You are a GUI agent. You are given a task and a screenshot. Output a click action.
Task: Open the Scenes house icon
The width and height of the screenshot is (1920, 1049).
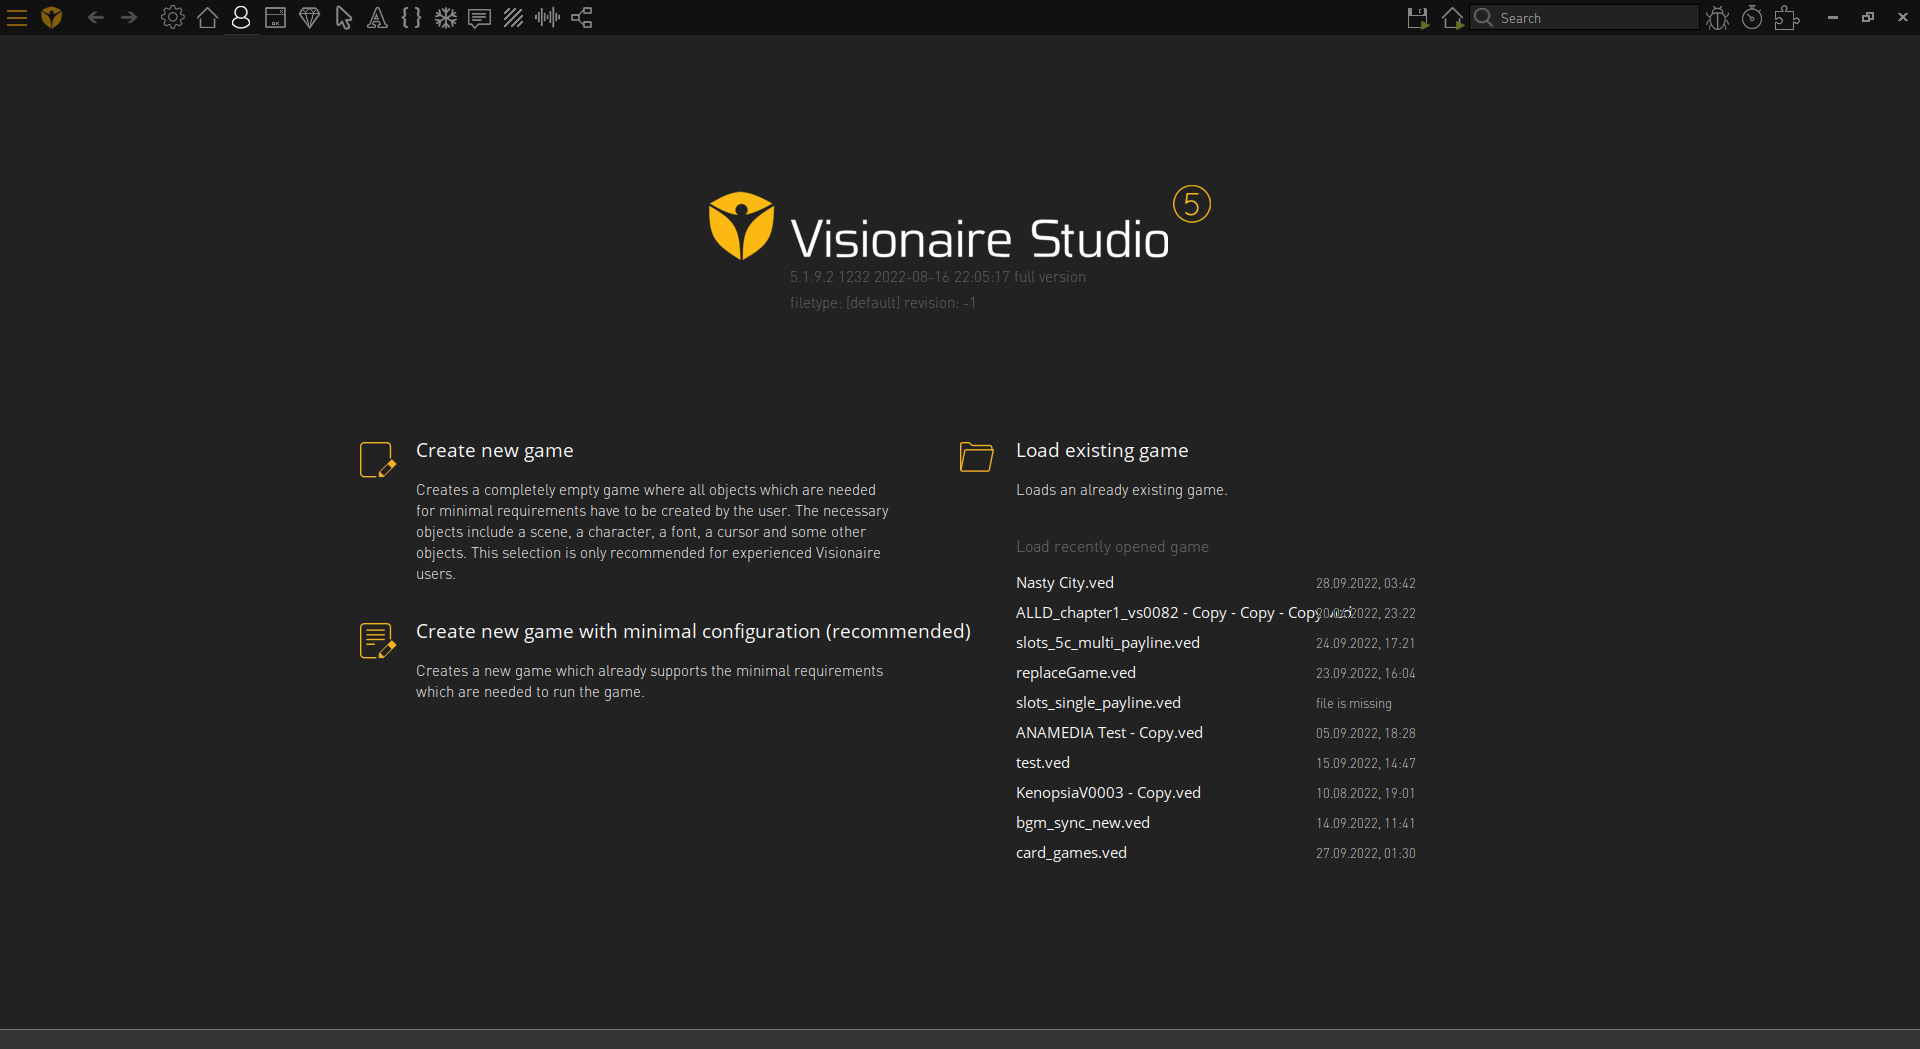coord(207,18)
